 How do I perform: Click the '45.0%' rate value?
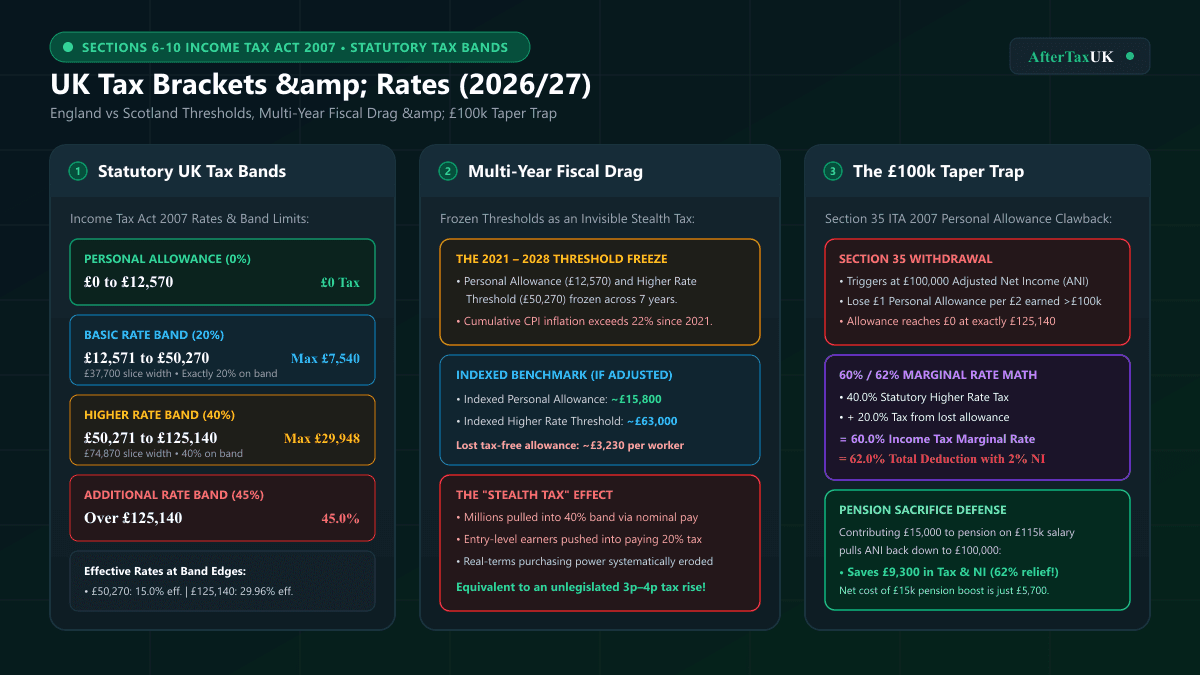click(340, 518)
